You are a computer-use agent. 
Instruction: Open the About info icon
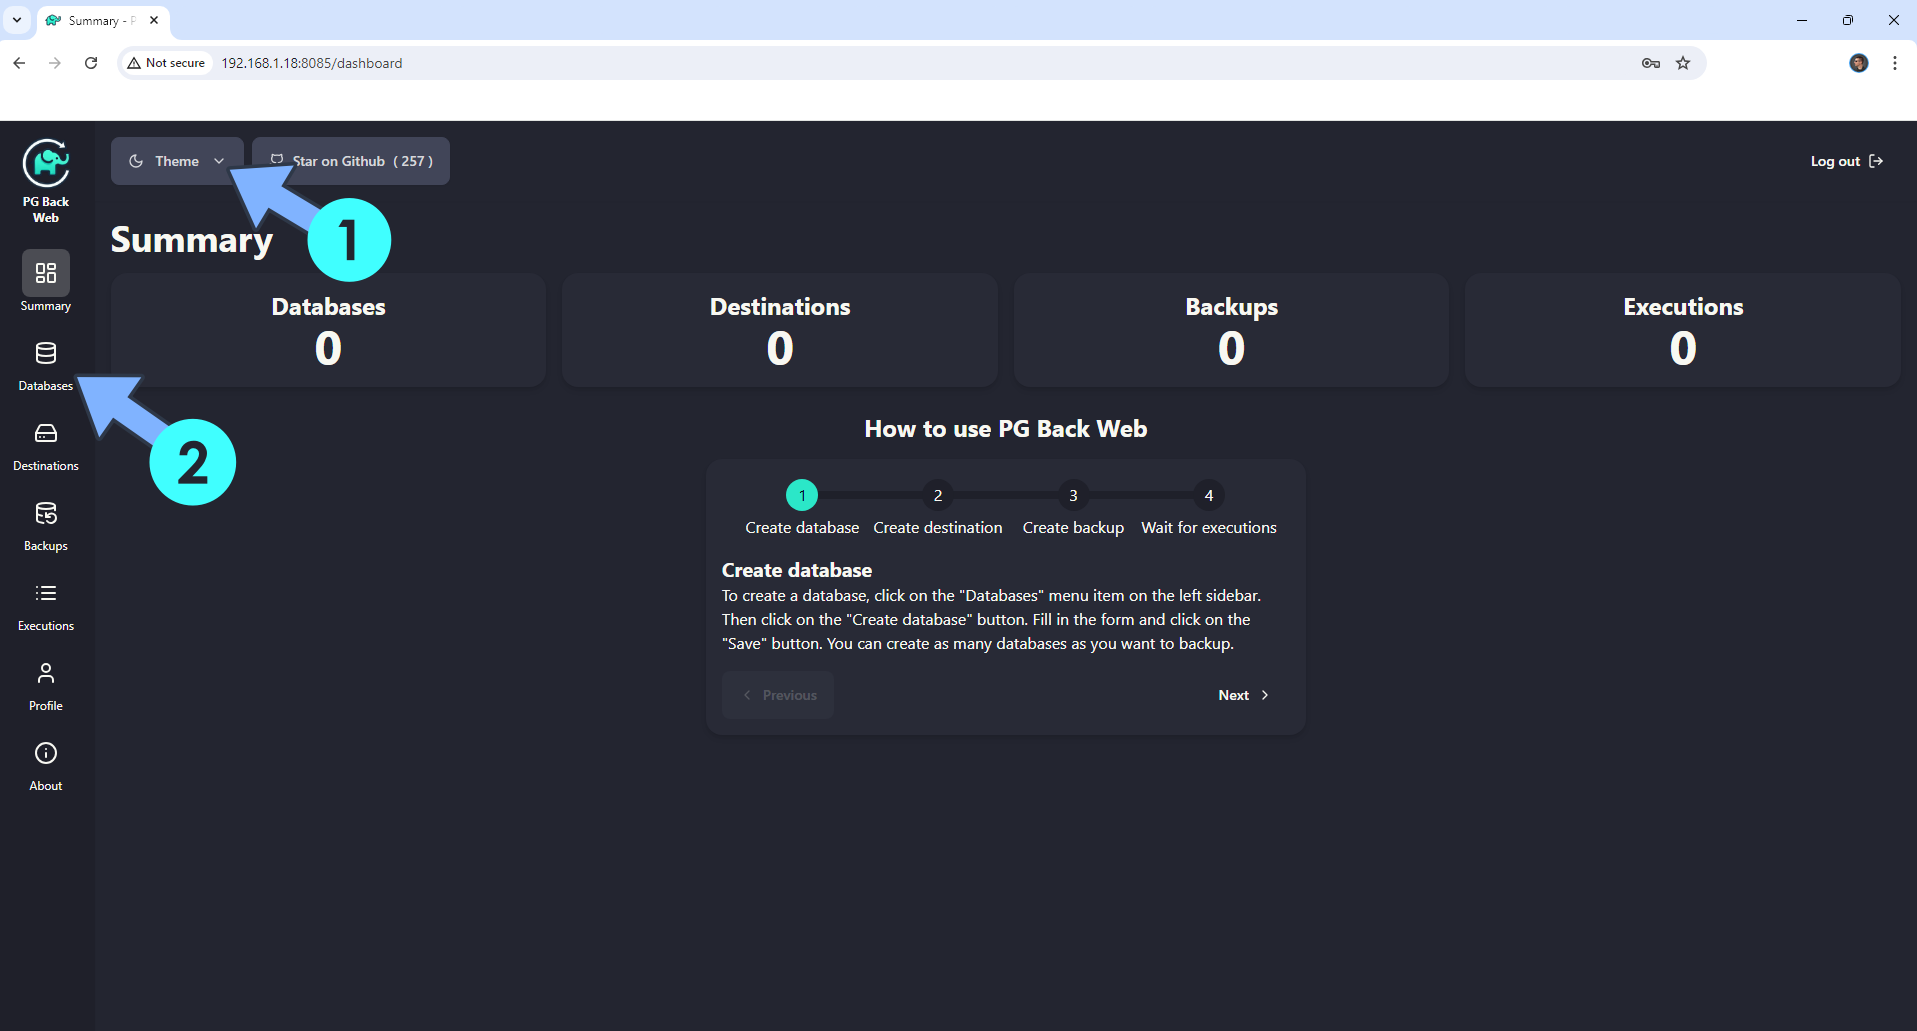pyautogui.click(x=46, y=753)
